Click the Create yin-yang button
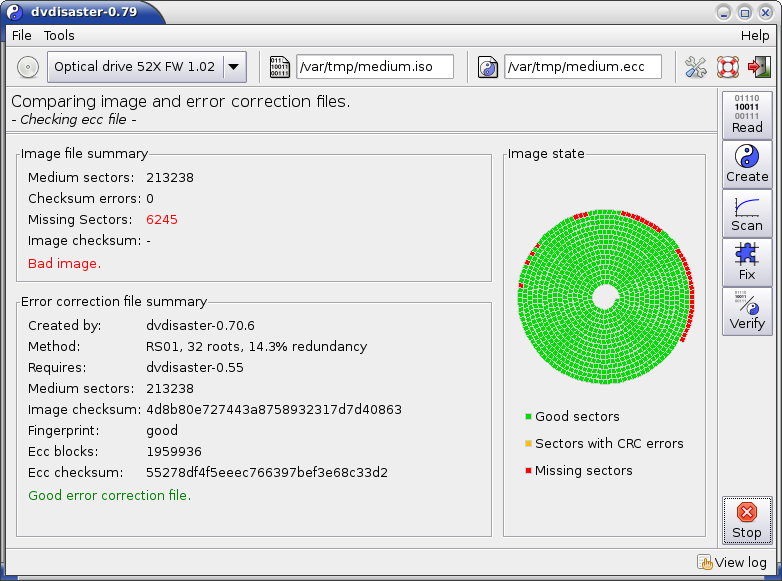Image resolution: width=782 pixels, height=581 pixels. [747, 163]
